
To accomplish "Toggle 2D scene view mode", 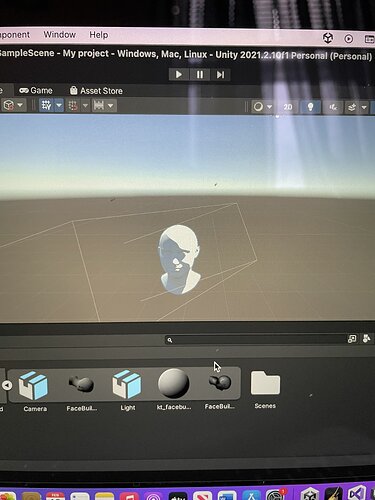I will coord(288,107).
